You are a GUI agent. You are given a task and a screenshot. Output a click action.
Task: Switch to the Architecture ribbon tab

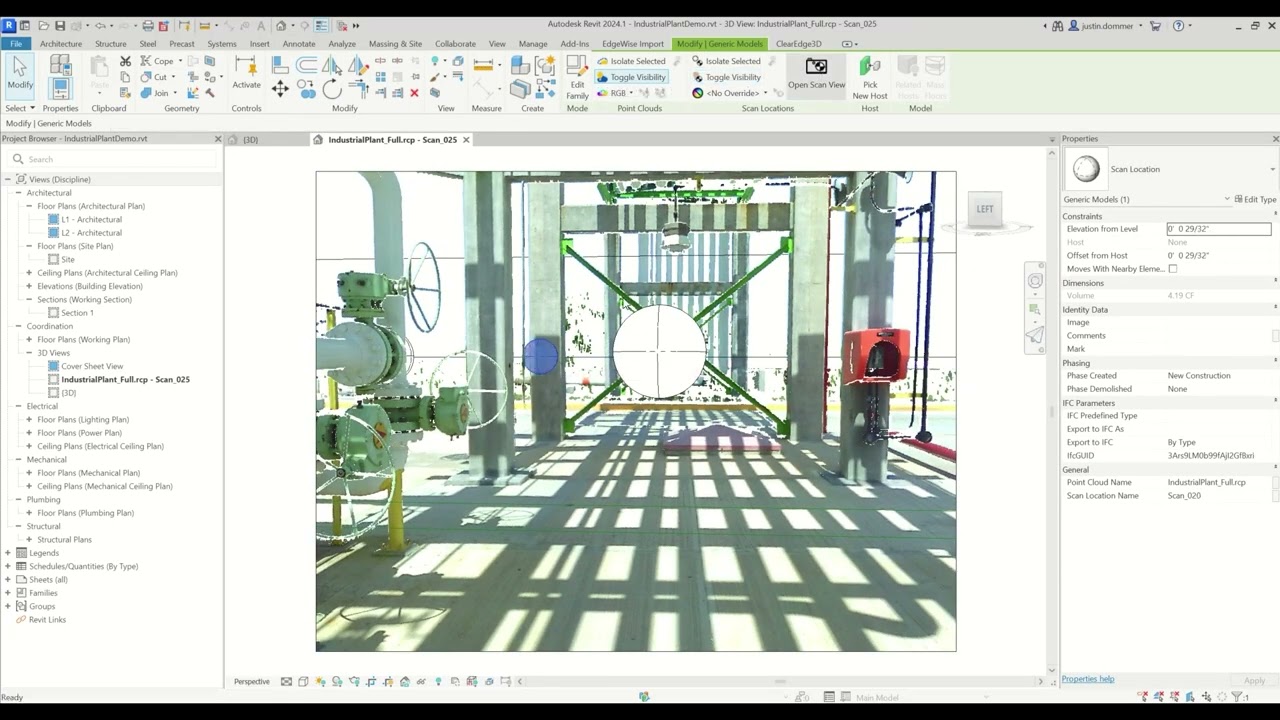[x=61, y=44]
